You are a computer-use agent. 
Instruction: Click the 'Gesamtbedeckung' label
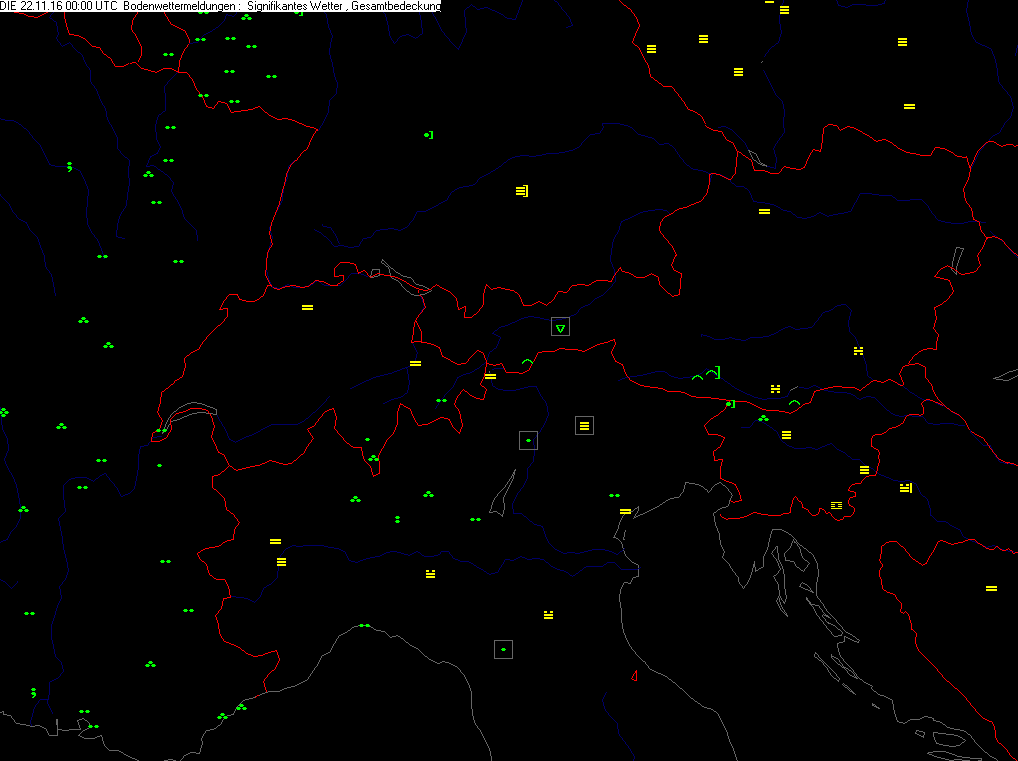(x=396, y=6)
